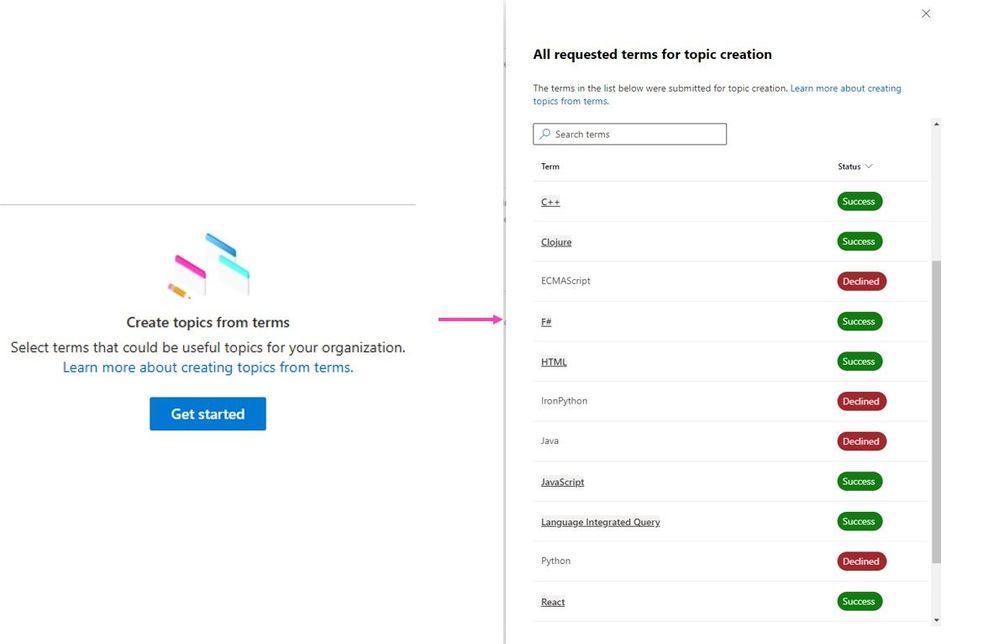Click the Declined badge for ECMAScript
The image size is (999, 644).
(x=861, y=282)
